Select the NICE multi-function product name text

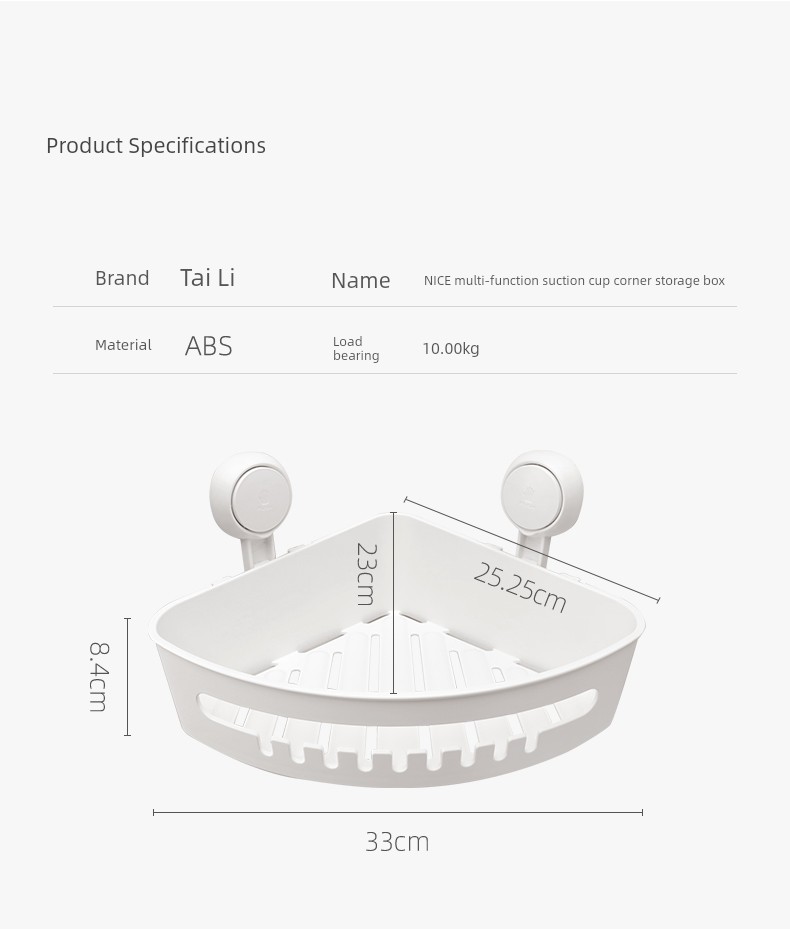point(574,281)
